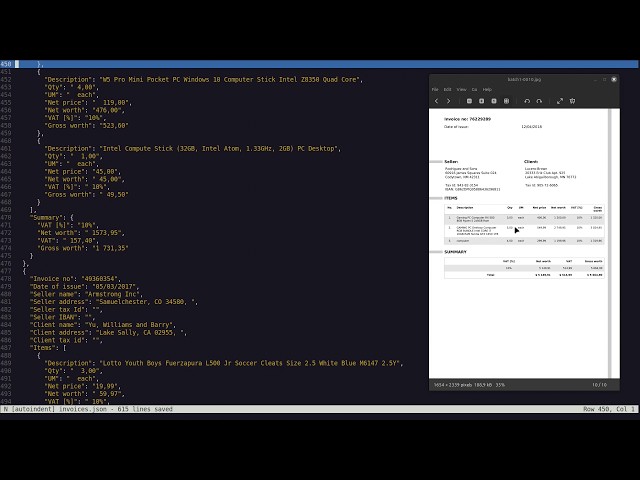The width and height of the screenshot is (640, 480).
Task: Start slideshow using the presentation icon
Action: click(x=572, y=101)
